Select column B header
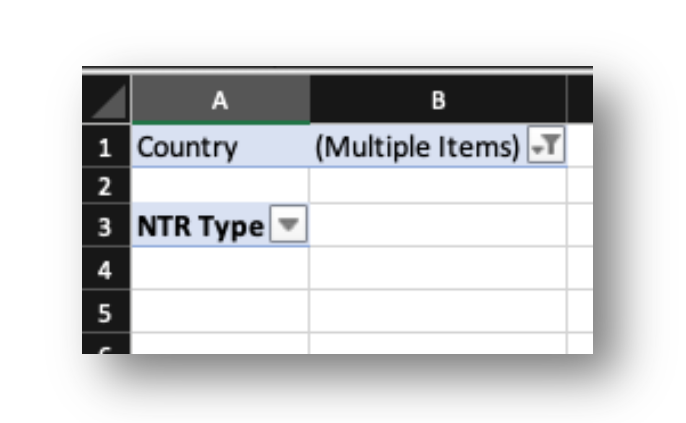 (x=438, y=100)
